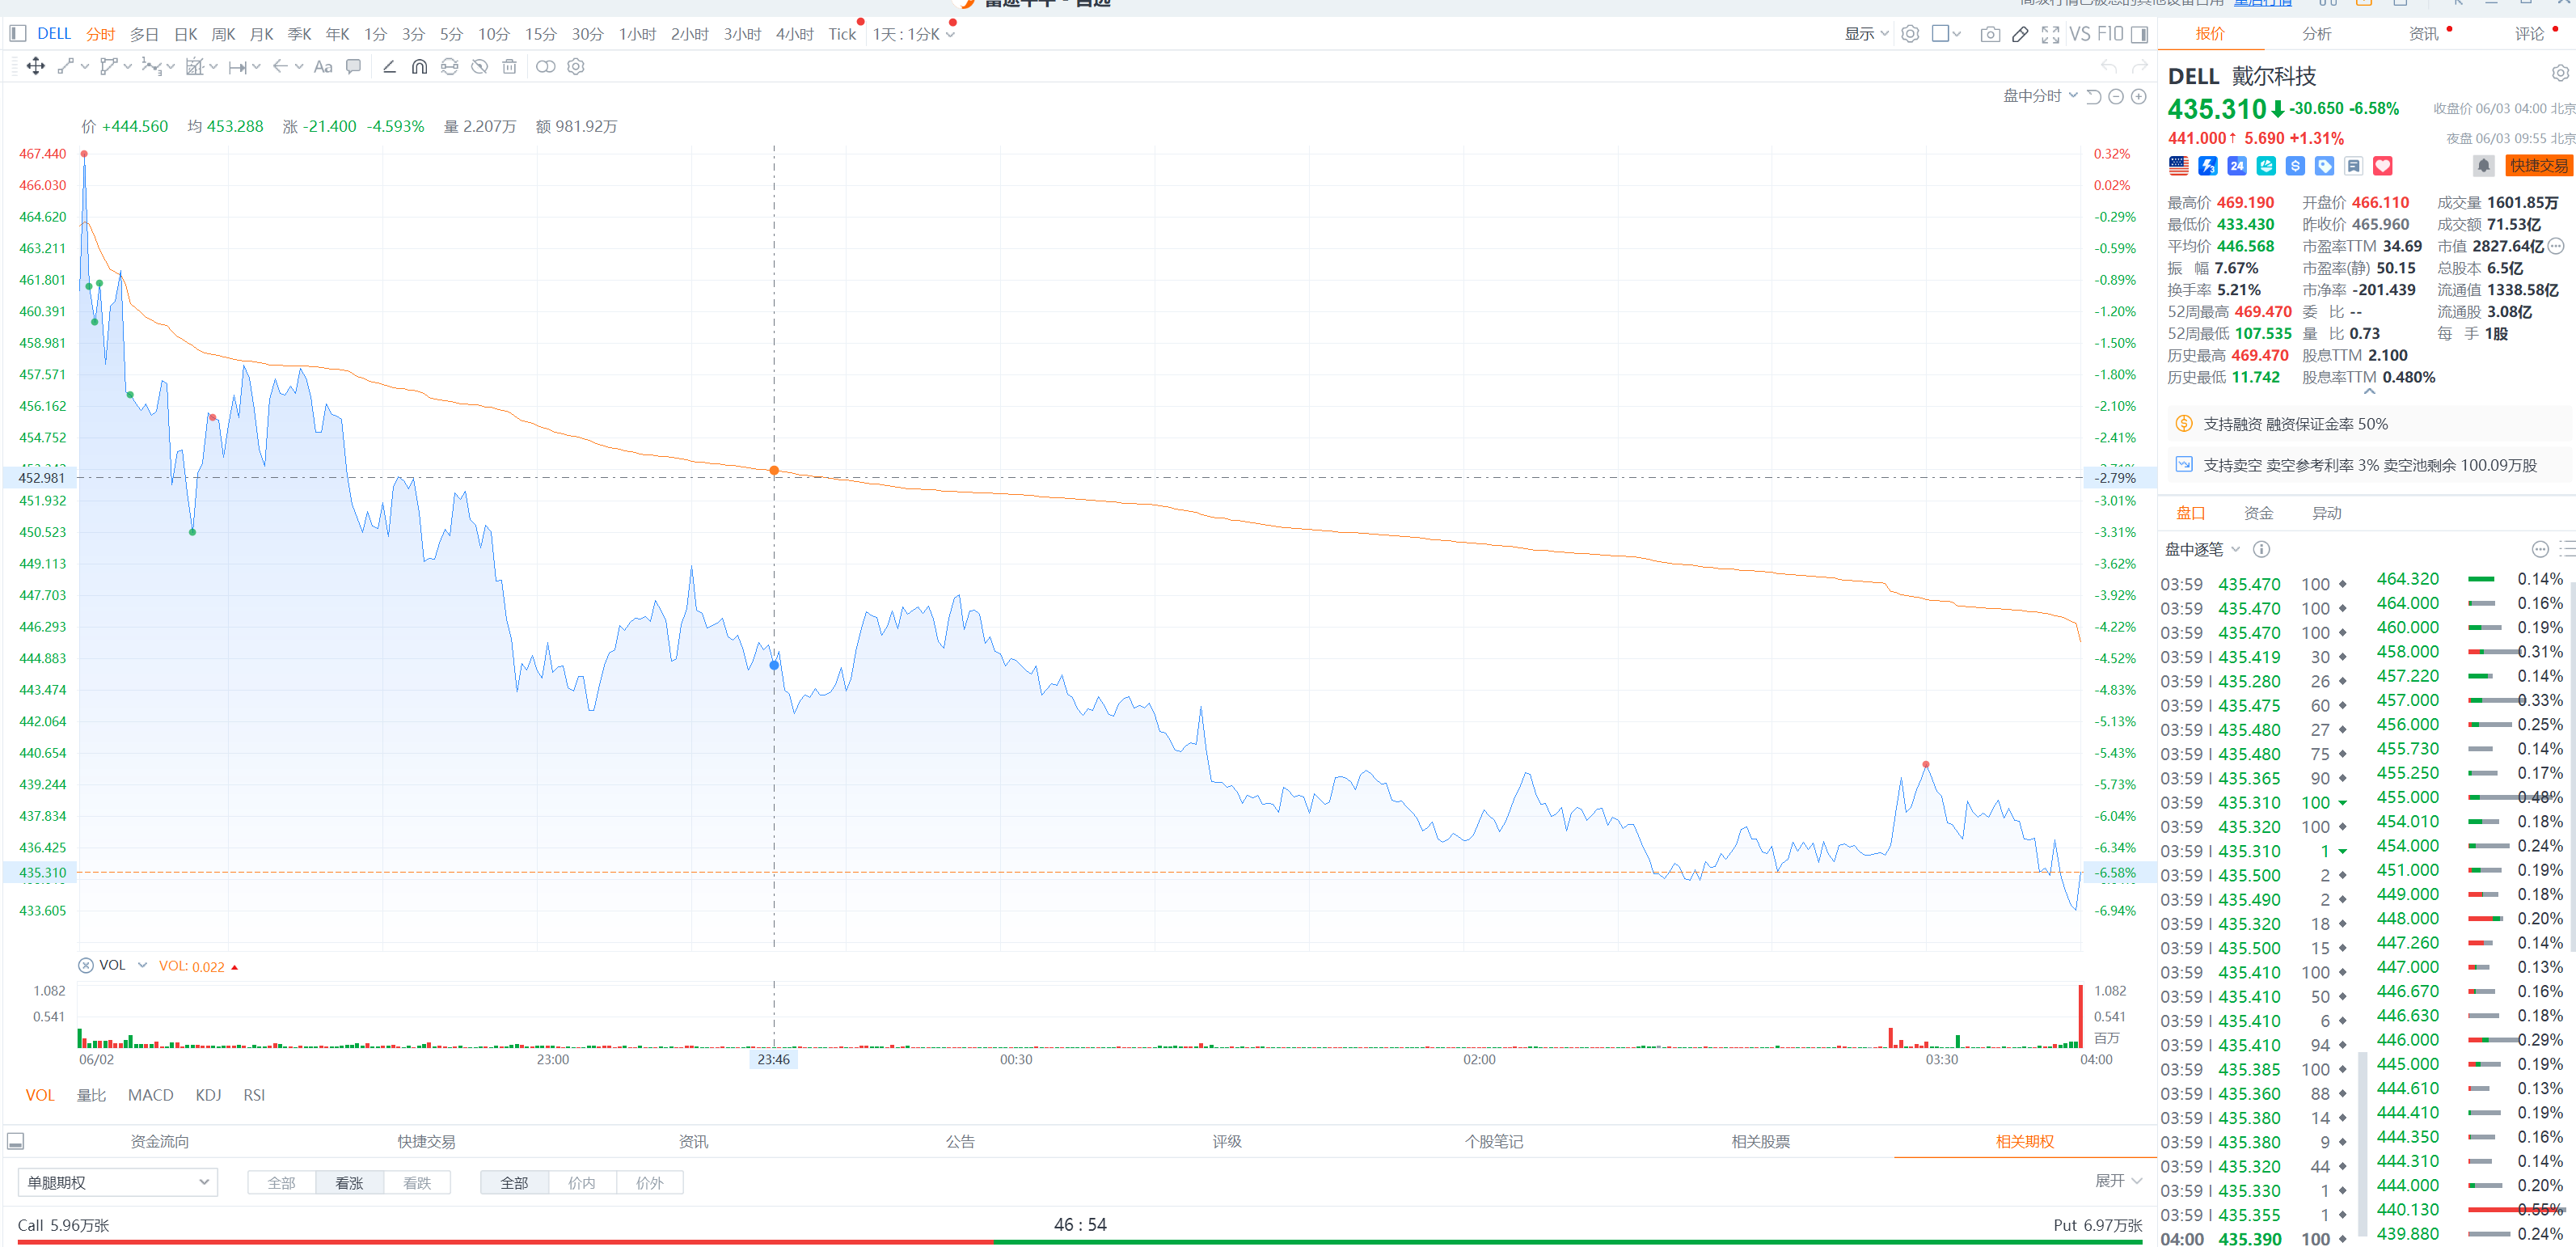
Task: Click info icon beside 盘中逐笔
Action: pos(2261,549)
